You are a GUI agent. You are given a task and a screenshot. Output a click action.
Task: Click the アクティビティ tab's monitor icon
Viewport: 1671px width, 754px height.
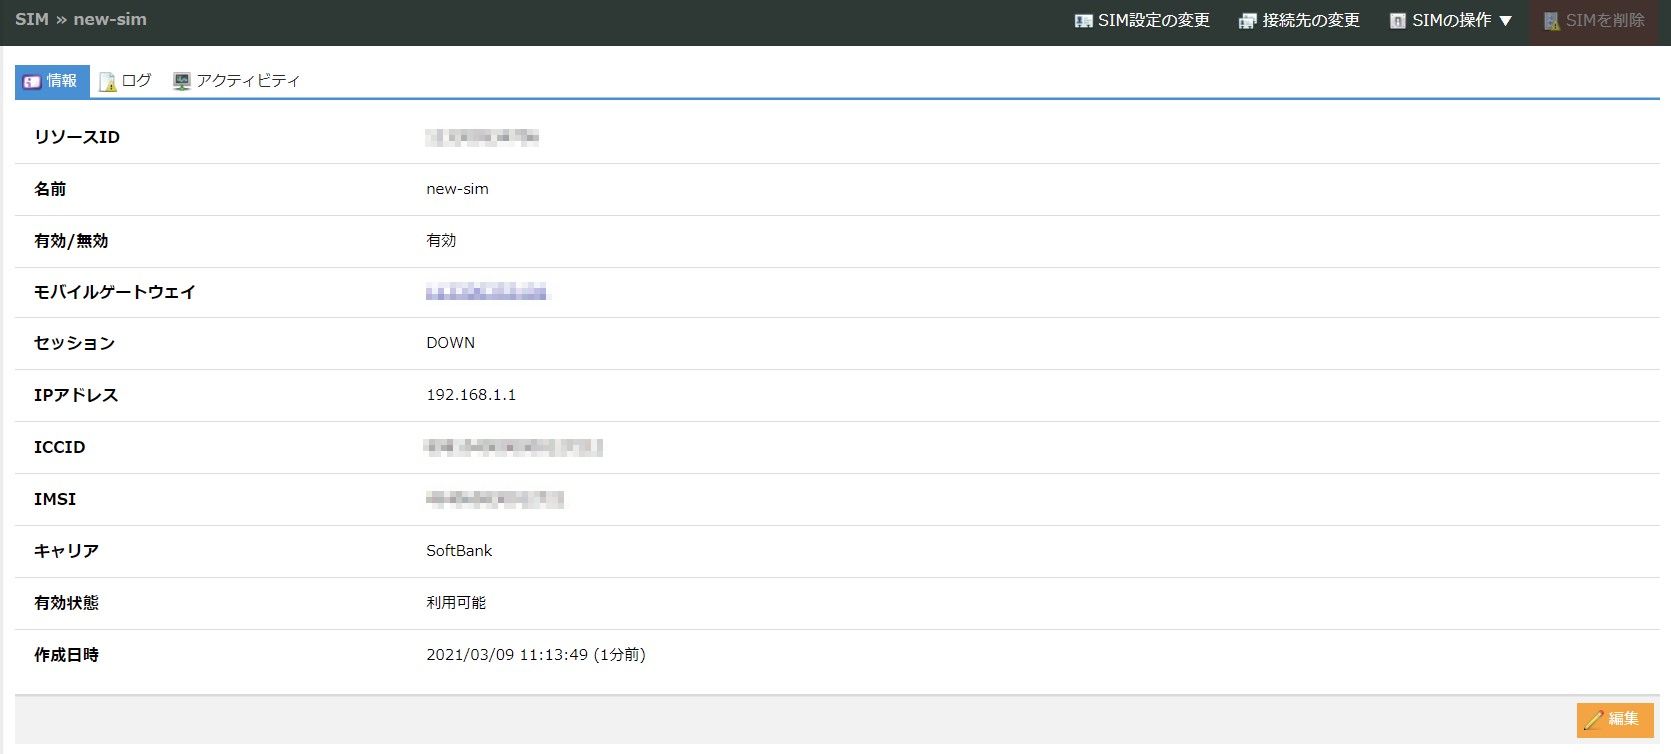coord(181,81)
